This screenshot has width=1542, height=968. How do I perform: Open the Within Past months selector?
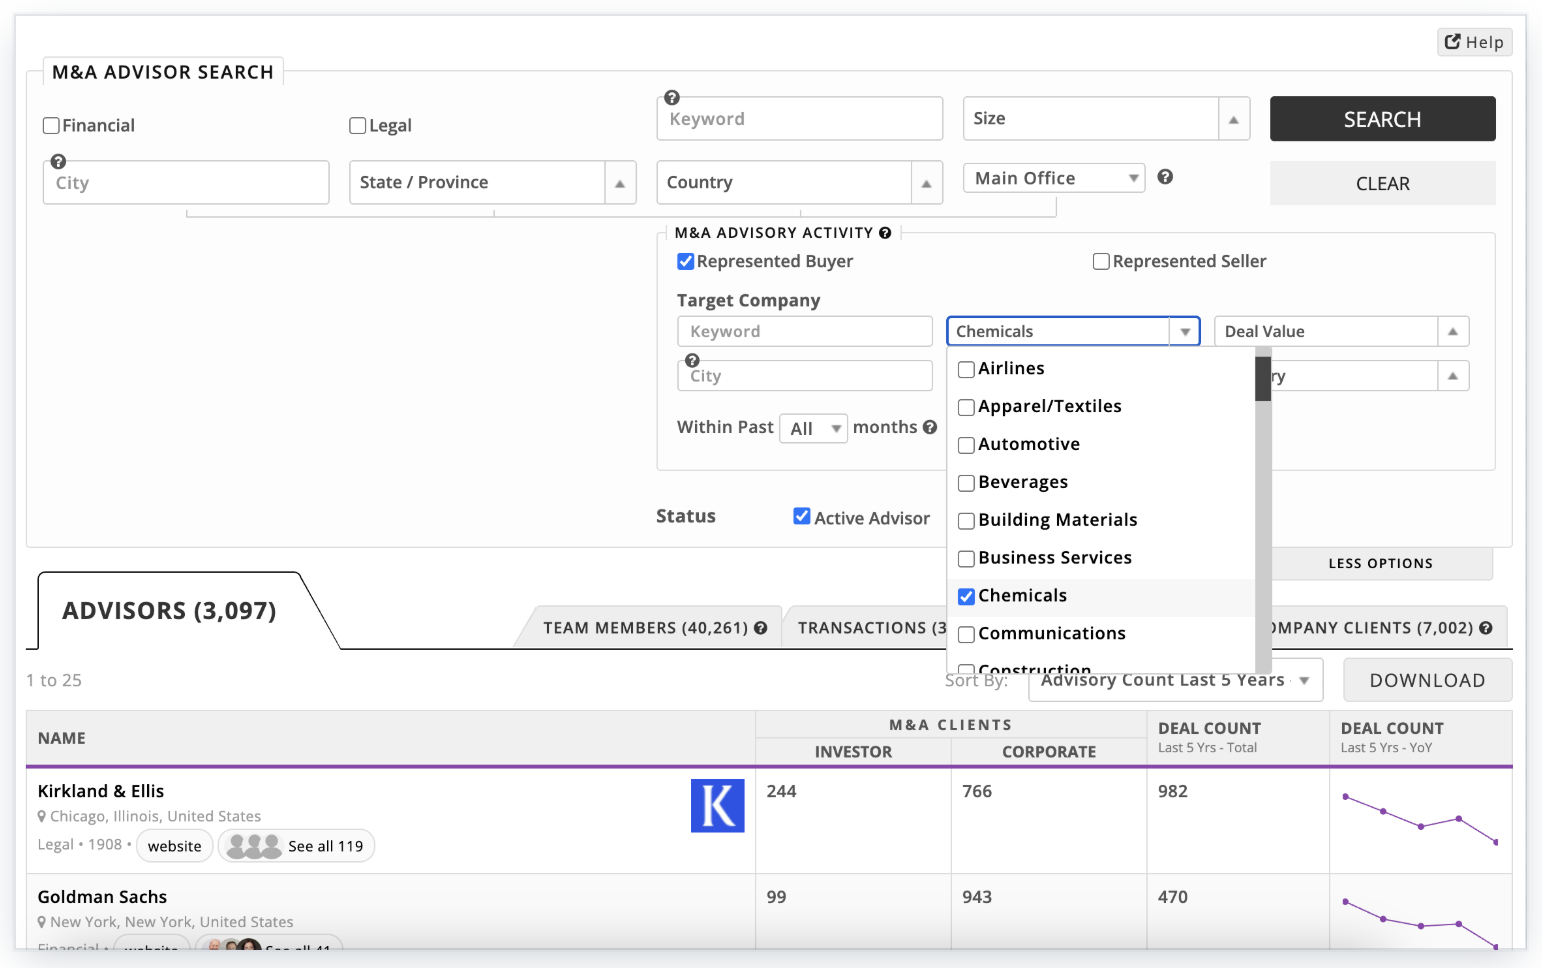point(813,428)
